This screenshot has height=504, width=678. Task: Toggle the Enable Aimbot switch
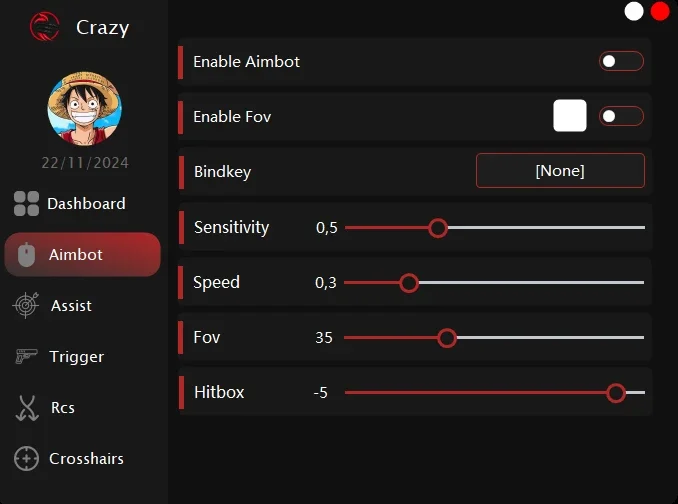point(621,61)
